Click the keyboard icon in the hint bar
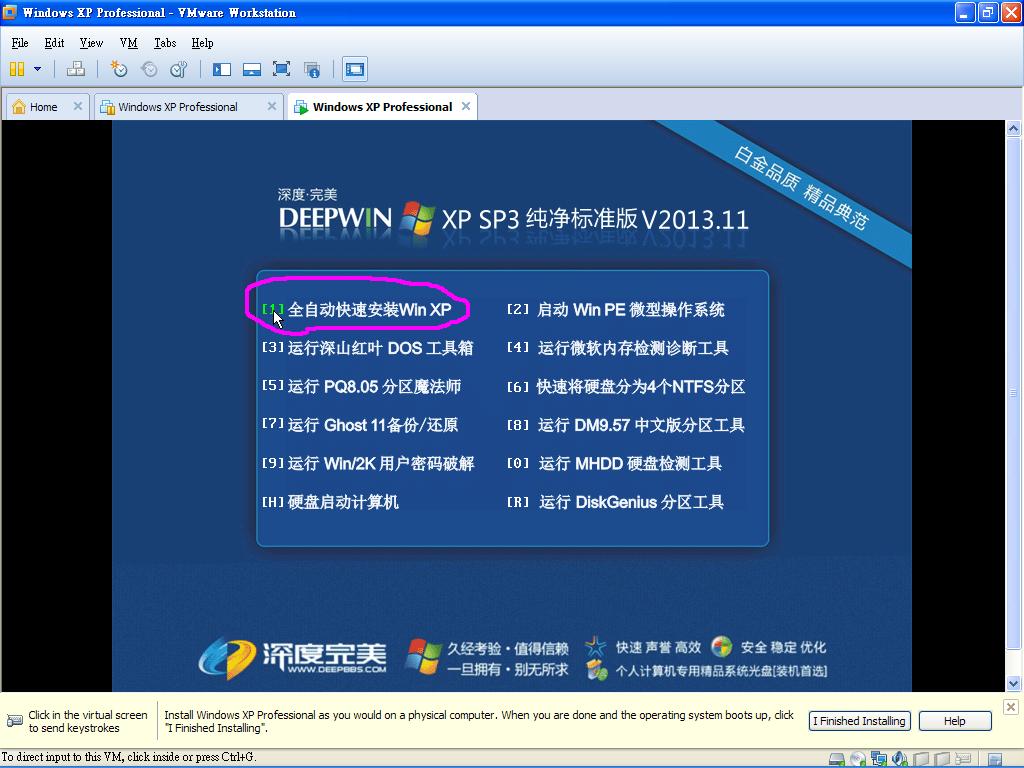This screenshot has height=768, width=1024. pyautogui.click(x=14, y=721)
